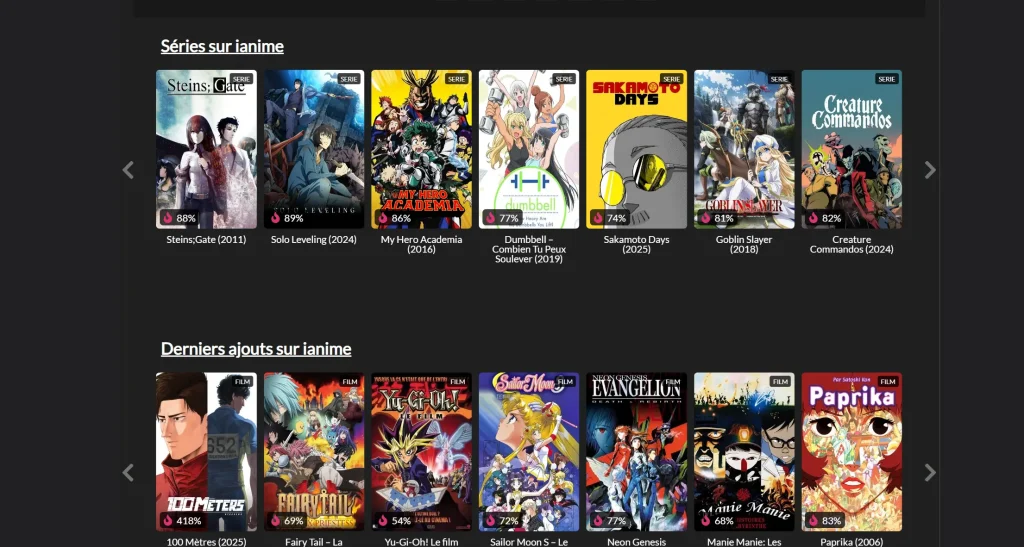This screenshot has width=1024, height=547.
Task: Advance to next slide in Séries carousel
Action: [x=930, y=170]
